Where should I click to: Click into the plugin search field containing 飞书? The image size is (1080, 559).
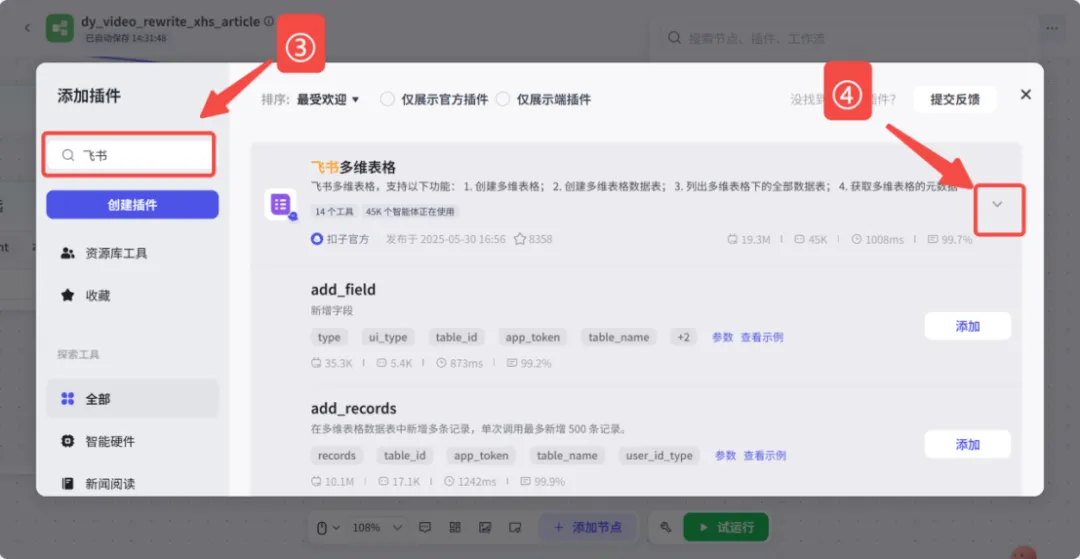click(x=129, y=156)
